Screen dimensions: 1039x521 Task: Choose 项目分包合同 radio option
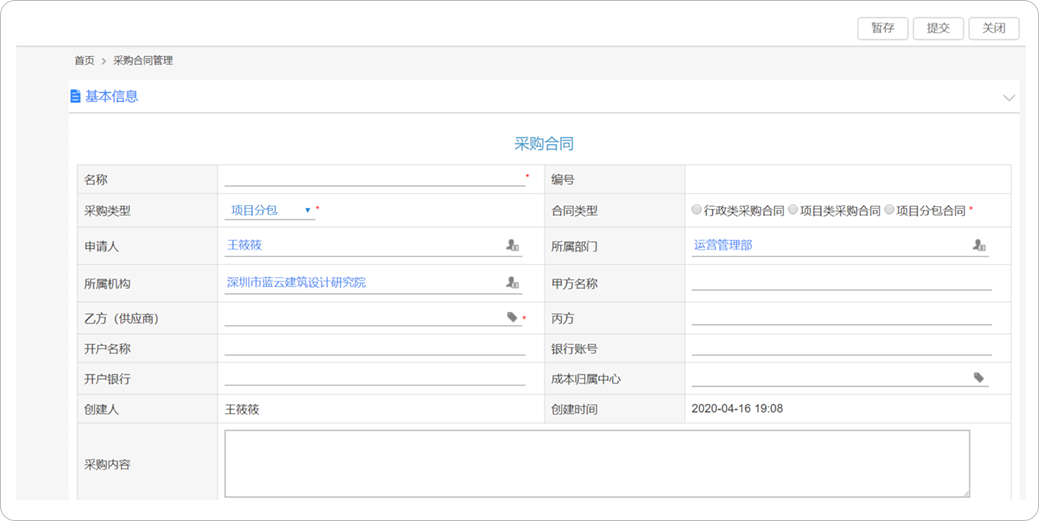889,210
